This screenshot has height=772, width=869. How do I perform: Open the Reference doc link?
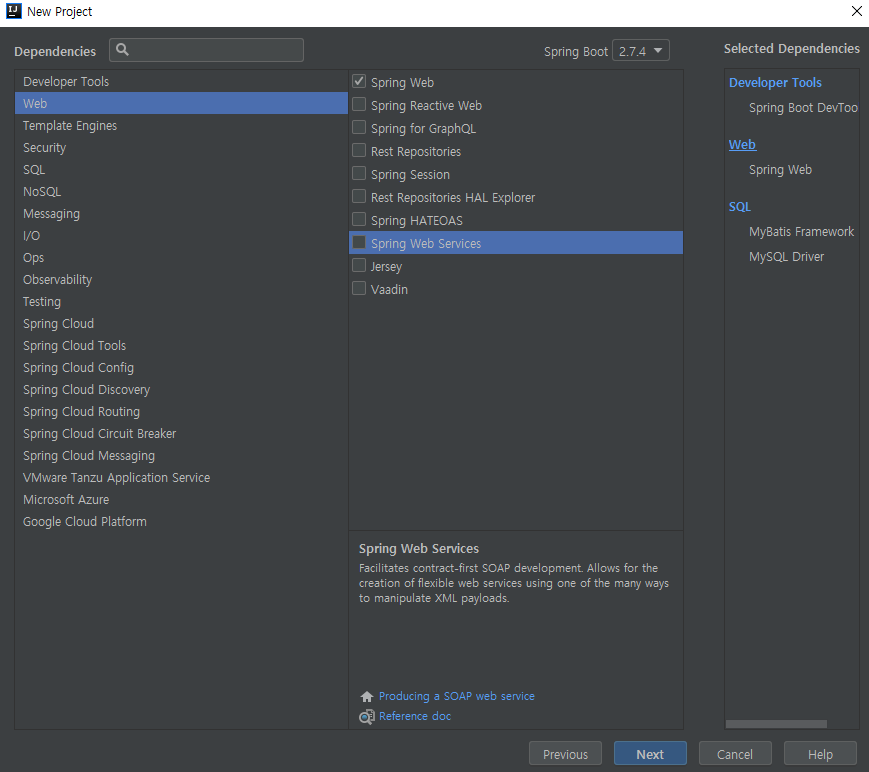pos(415,716)
